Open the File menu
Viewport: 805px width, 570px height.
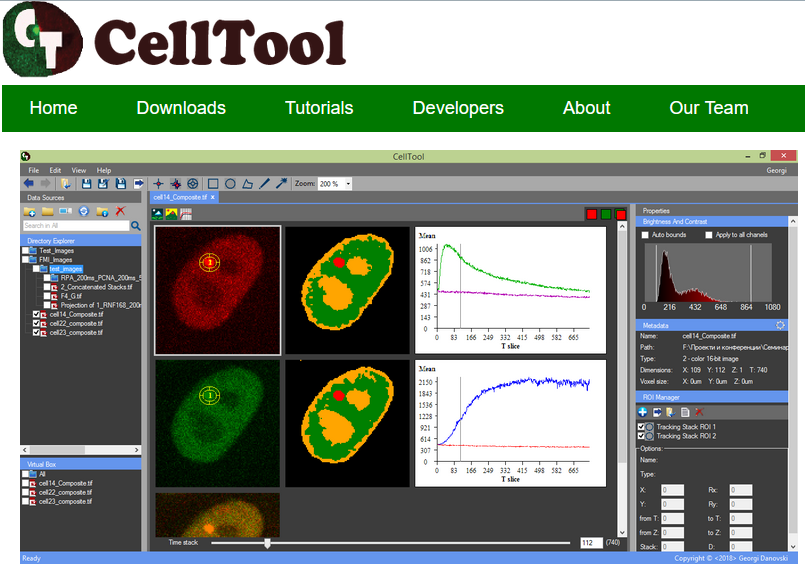(33, 170)
